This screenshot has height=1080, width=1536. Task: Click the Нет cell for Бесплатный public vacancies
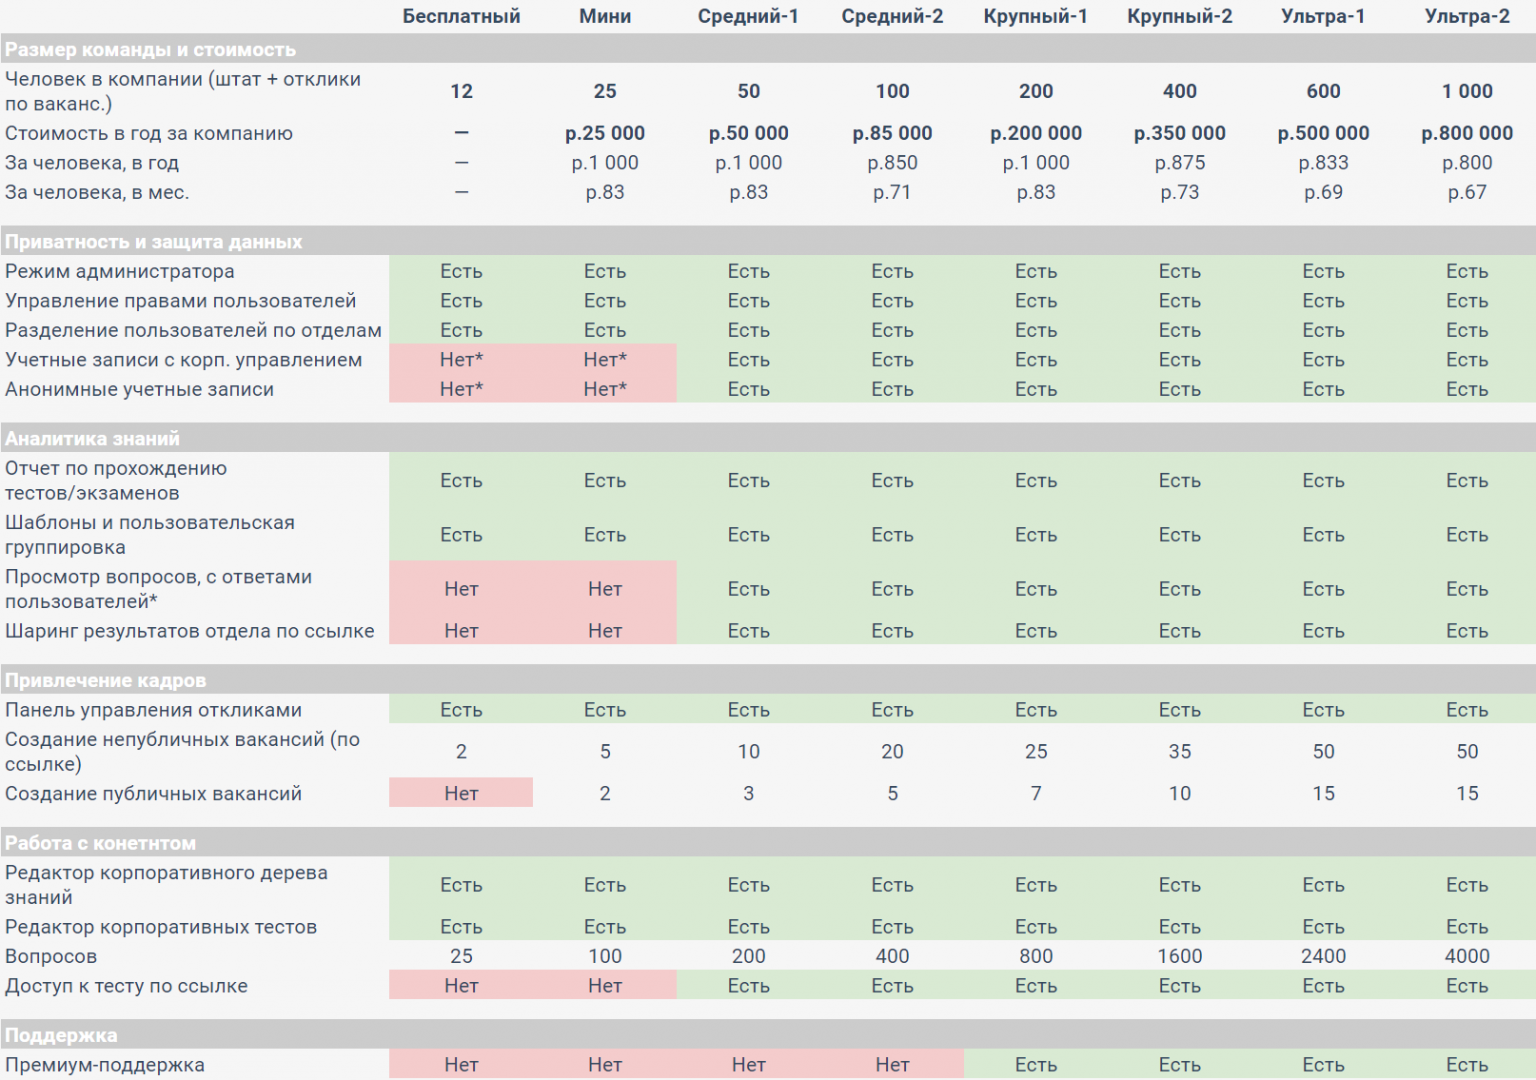[x=461, y=793]
